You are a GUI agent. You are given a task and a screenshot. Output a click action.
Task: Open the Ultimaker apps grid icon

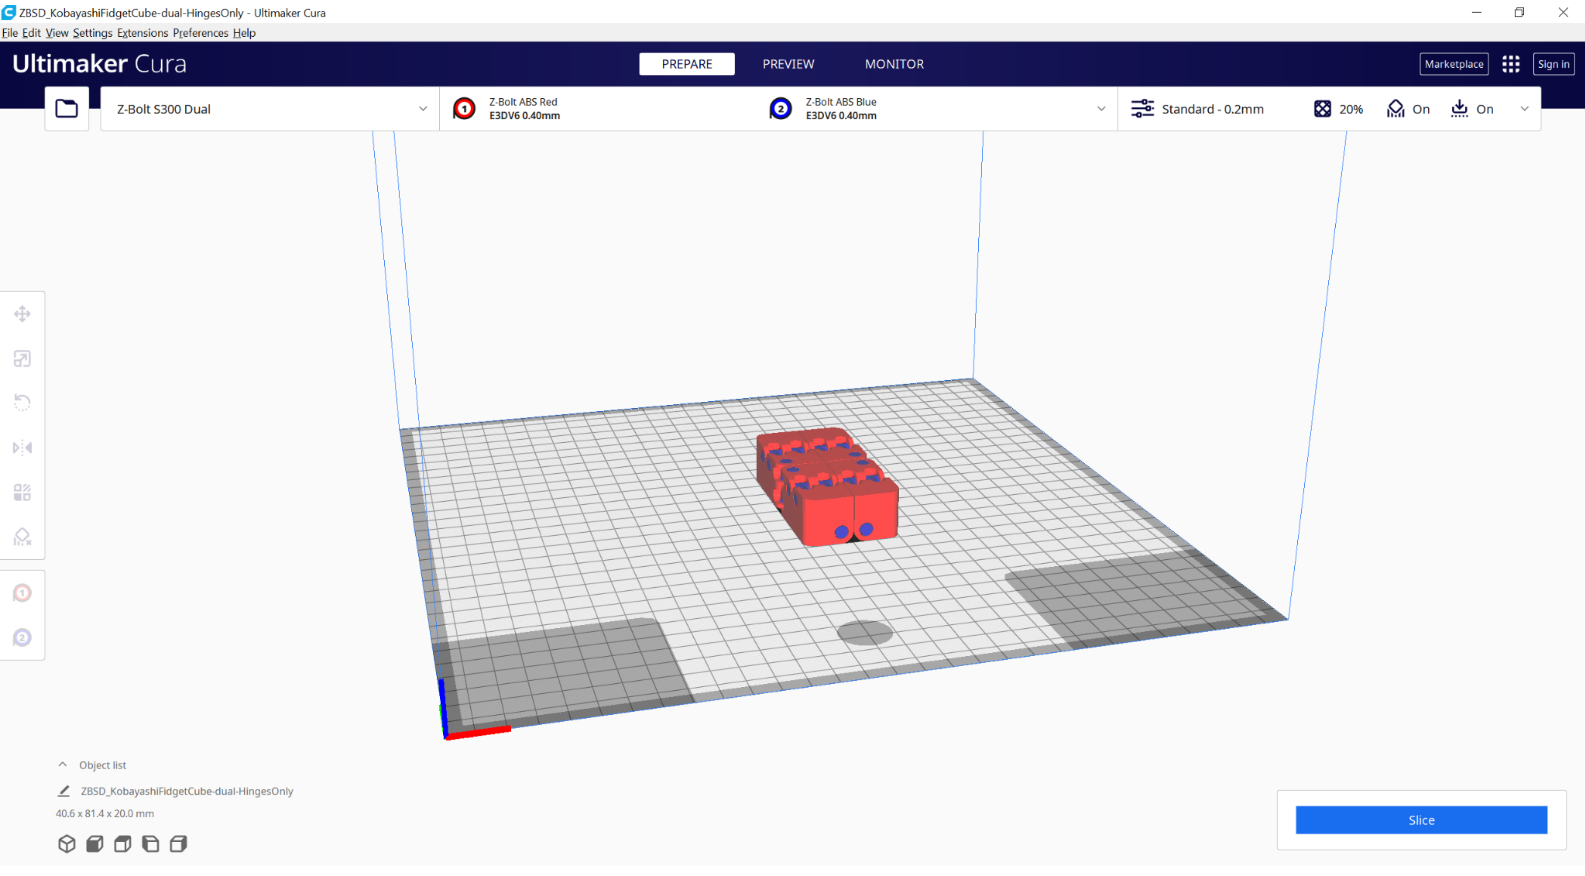tap(1511, 64)
